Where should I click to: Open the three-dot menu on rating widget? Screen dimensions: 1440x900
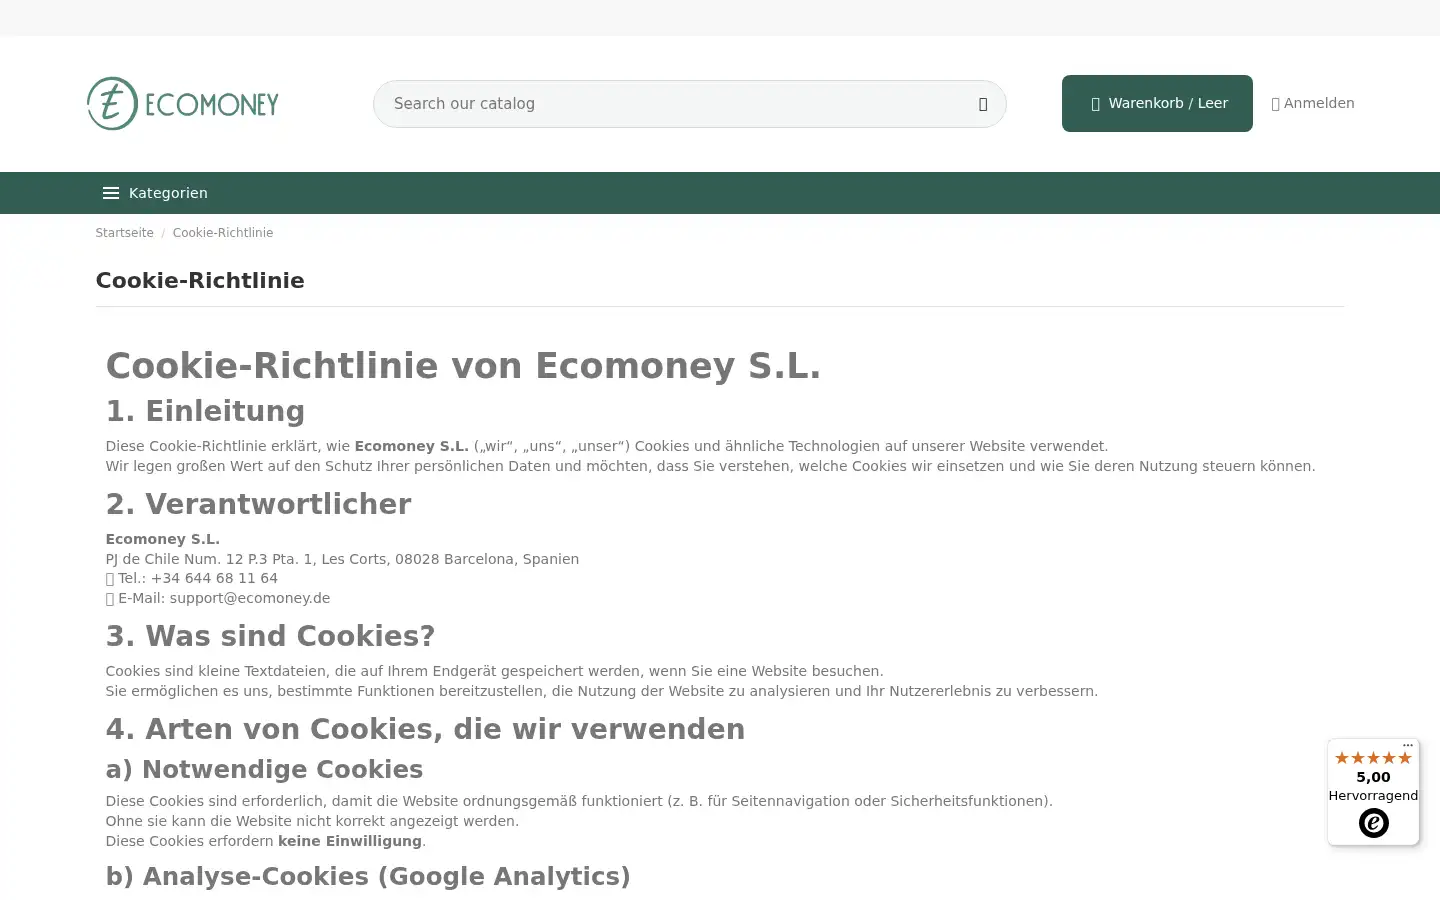(x=1408, y=745)
